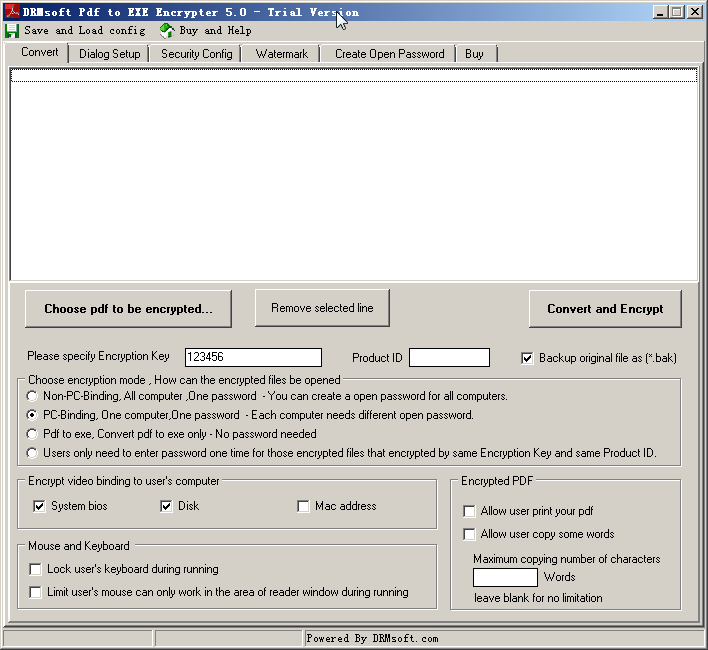Click Remove selected line button

(322, 308)
